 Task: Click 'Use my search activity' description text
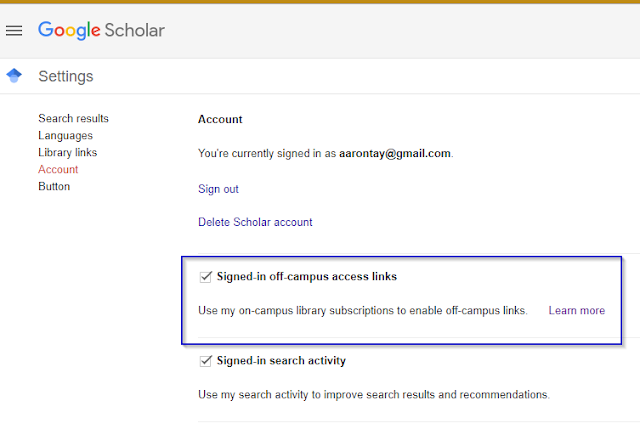tap(374, 395)
